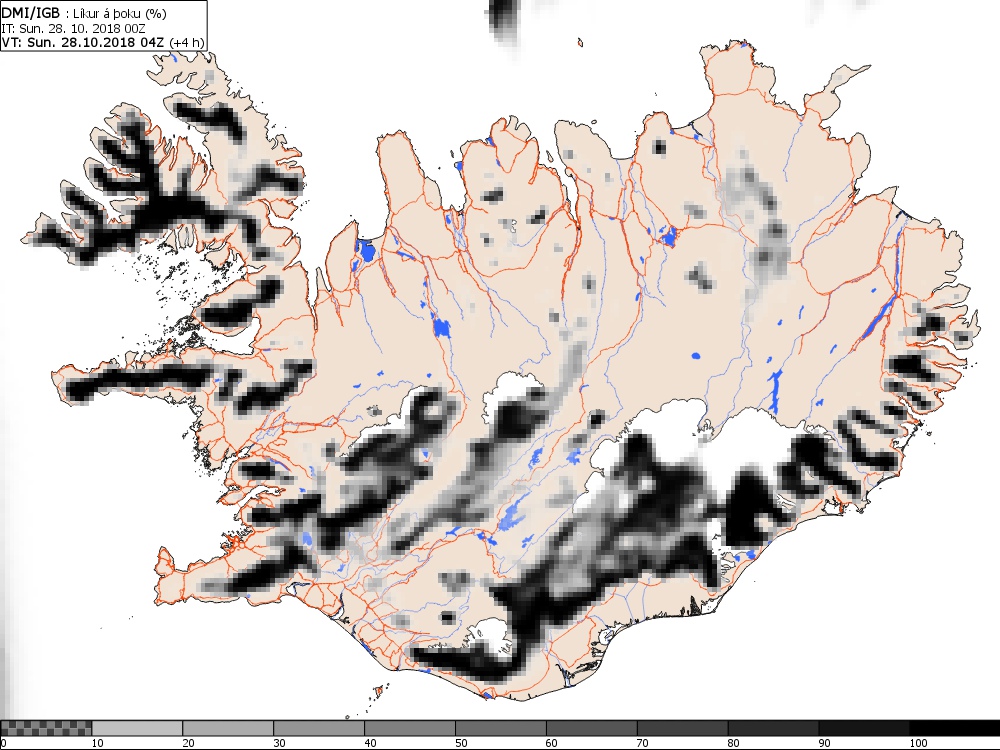Click the Vestmannaeyjar islands off the south coast

[380, 691]
